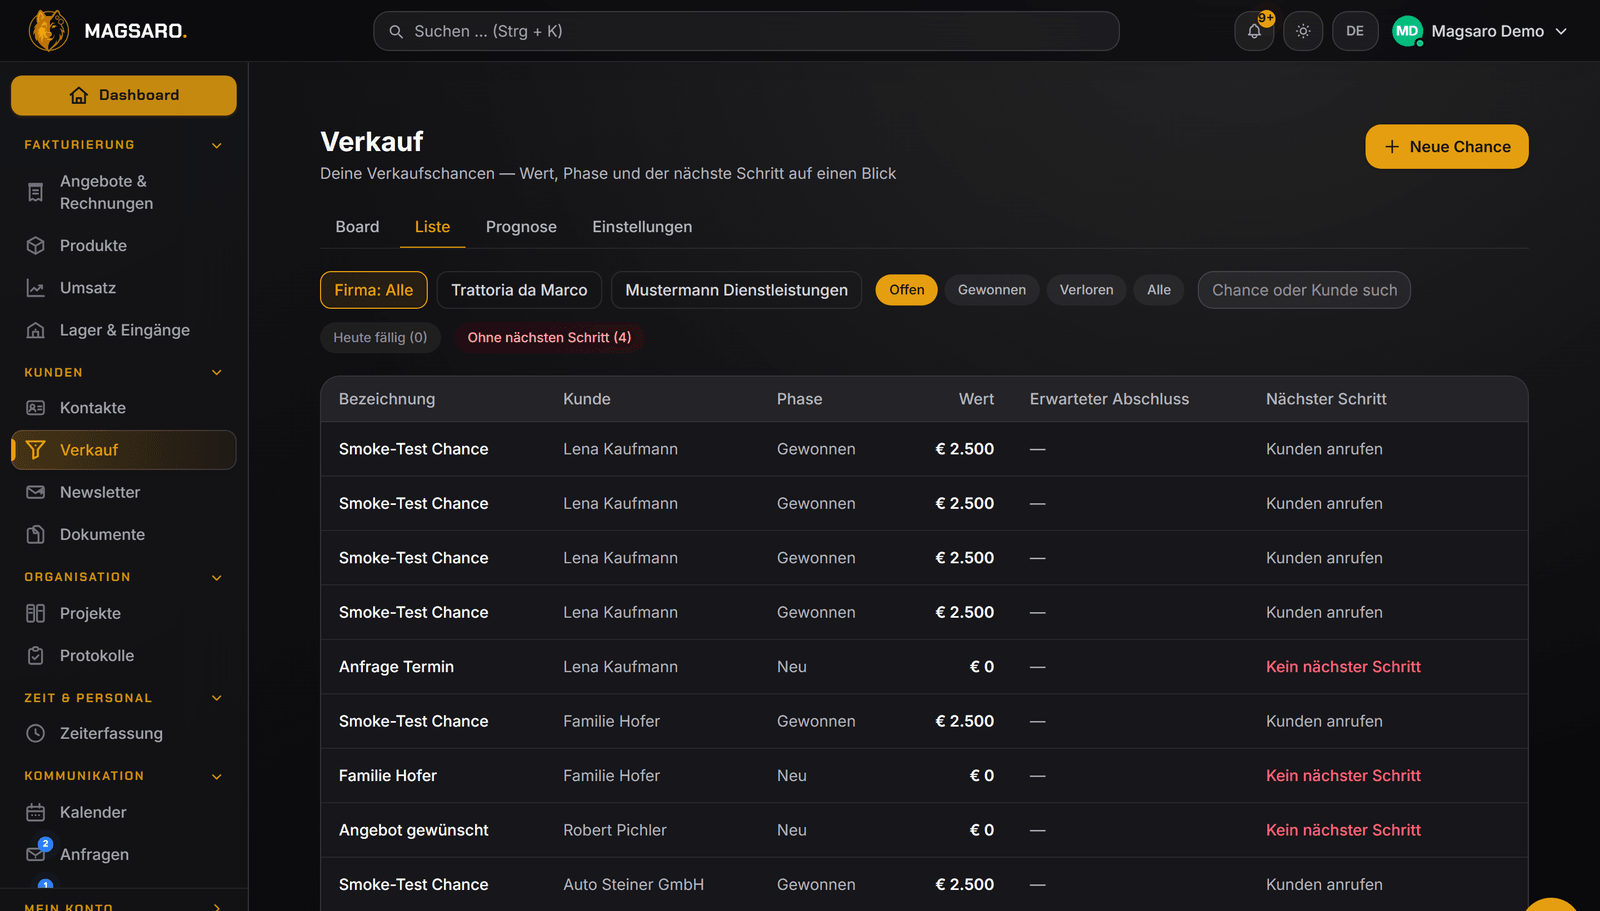The width and height of the screenshot is (1600, 911).
Task: Switch to the Board tab
Action: coord(357,227)
